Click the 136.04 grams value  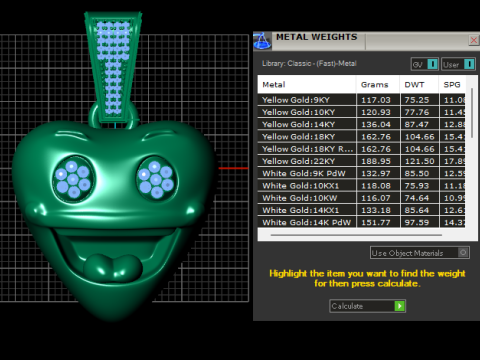tap(376, 124)
